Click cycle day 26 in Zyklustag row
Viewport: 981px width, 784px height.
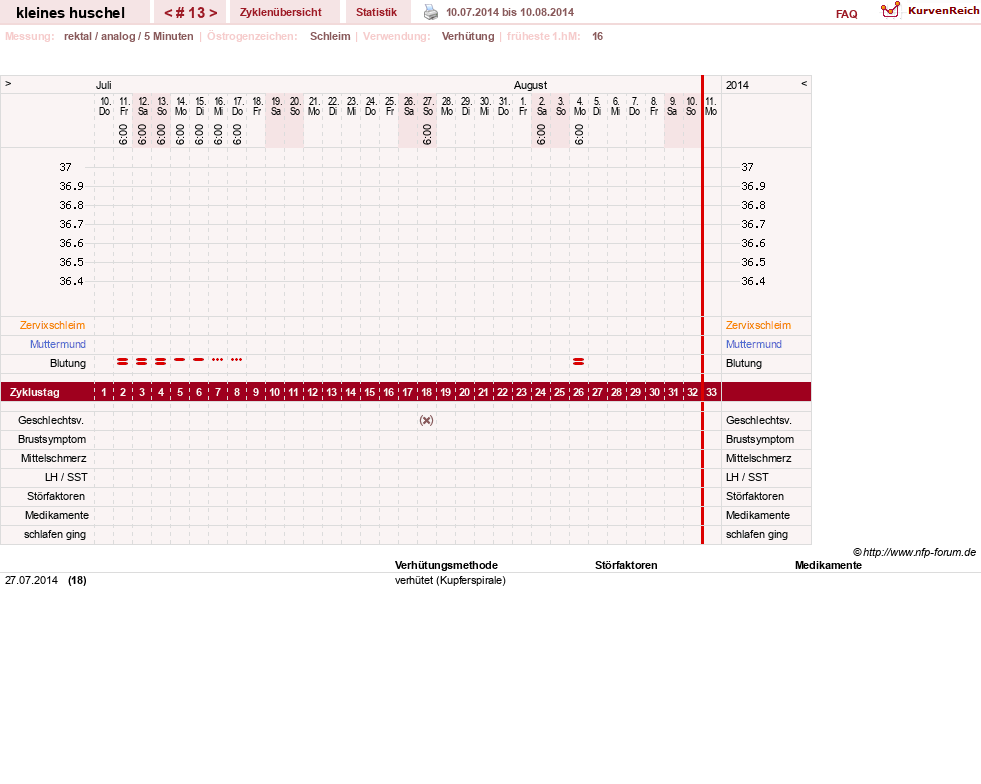click(x=578, y=392)
